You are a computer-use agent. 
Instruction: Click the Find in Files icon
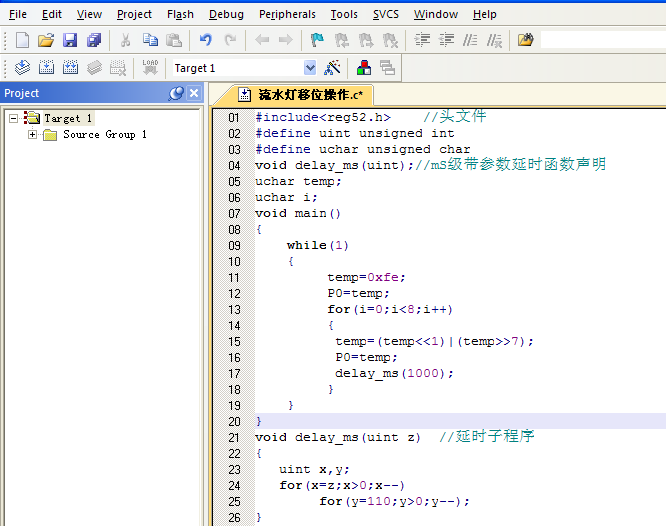click(x=526, y=40)
